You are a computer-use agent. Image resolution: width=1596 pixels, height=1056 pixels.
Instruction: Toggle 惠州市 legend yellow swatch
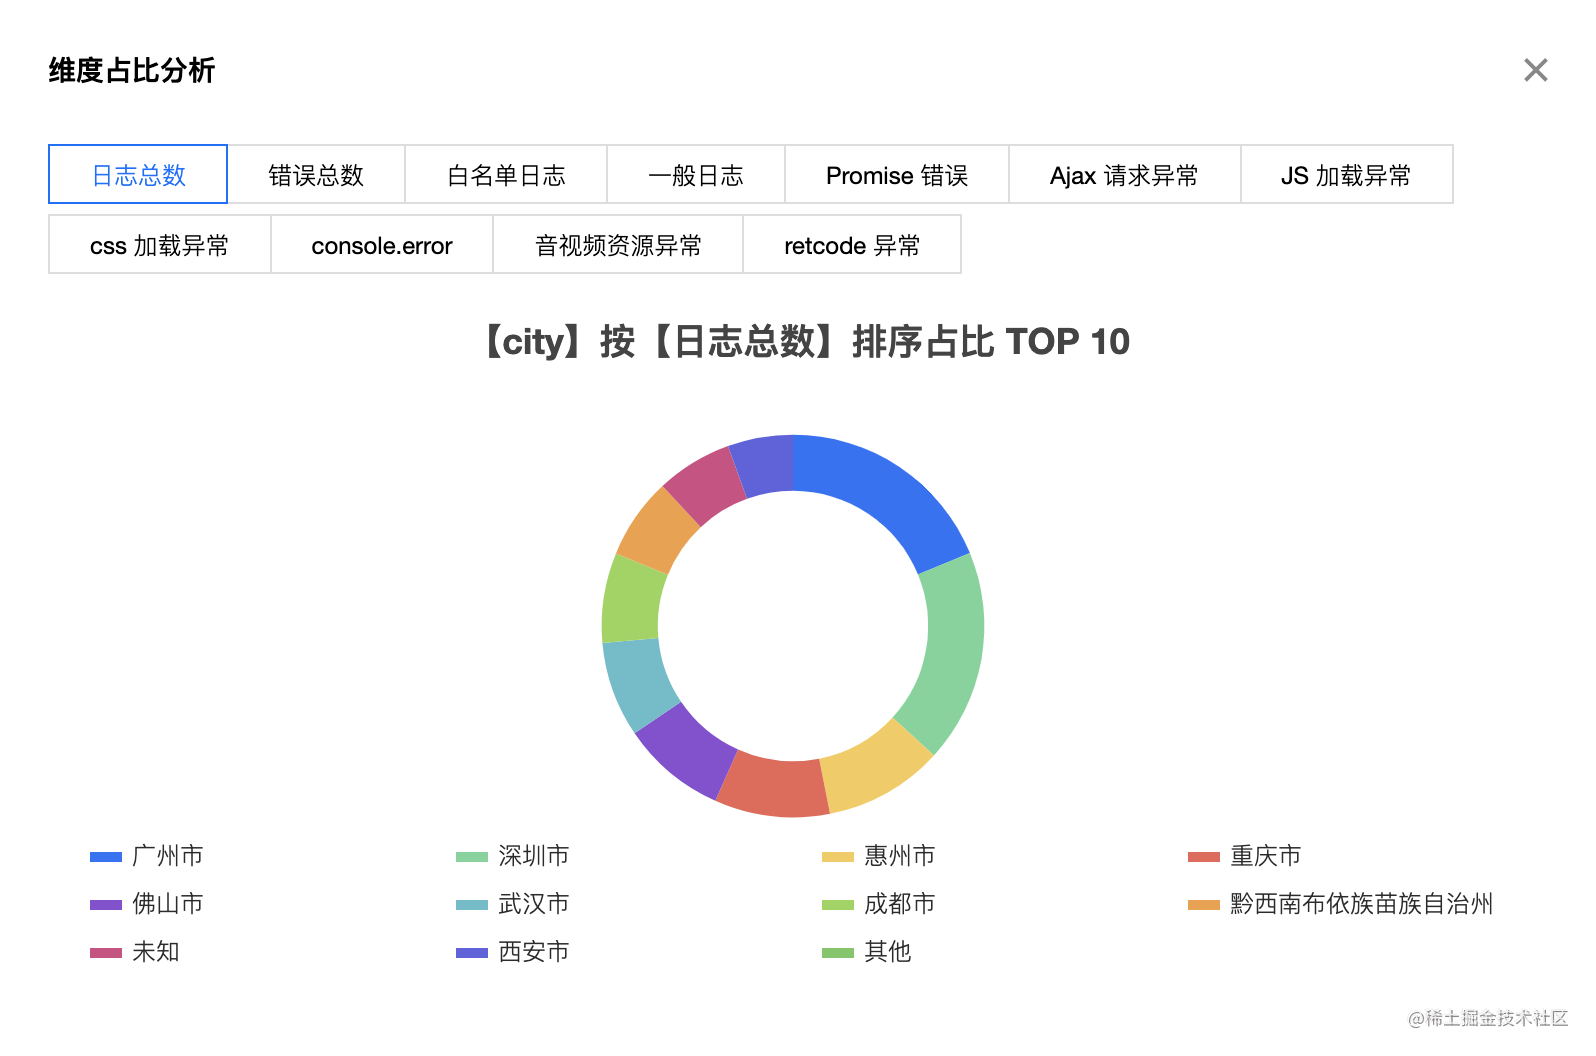[x=838, y=856]
